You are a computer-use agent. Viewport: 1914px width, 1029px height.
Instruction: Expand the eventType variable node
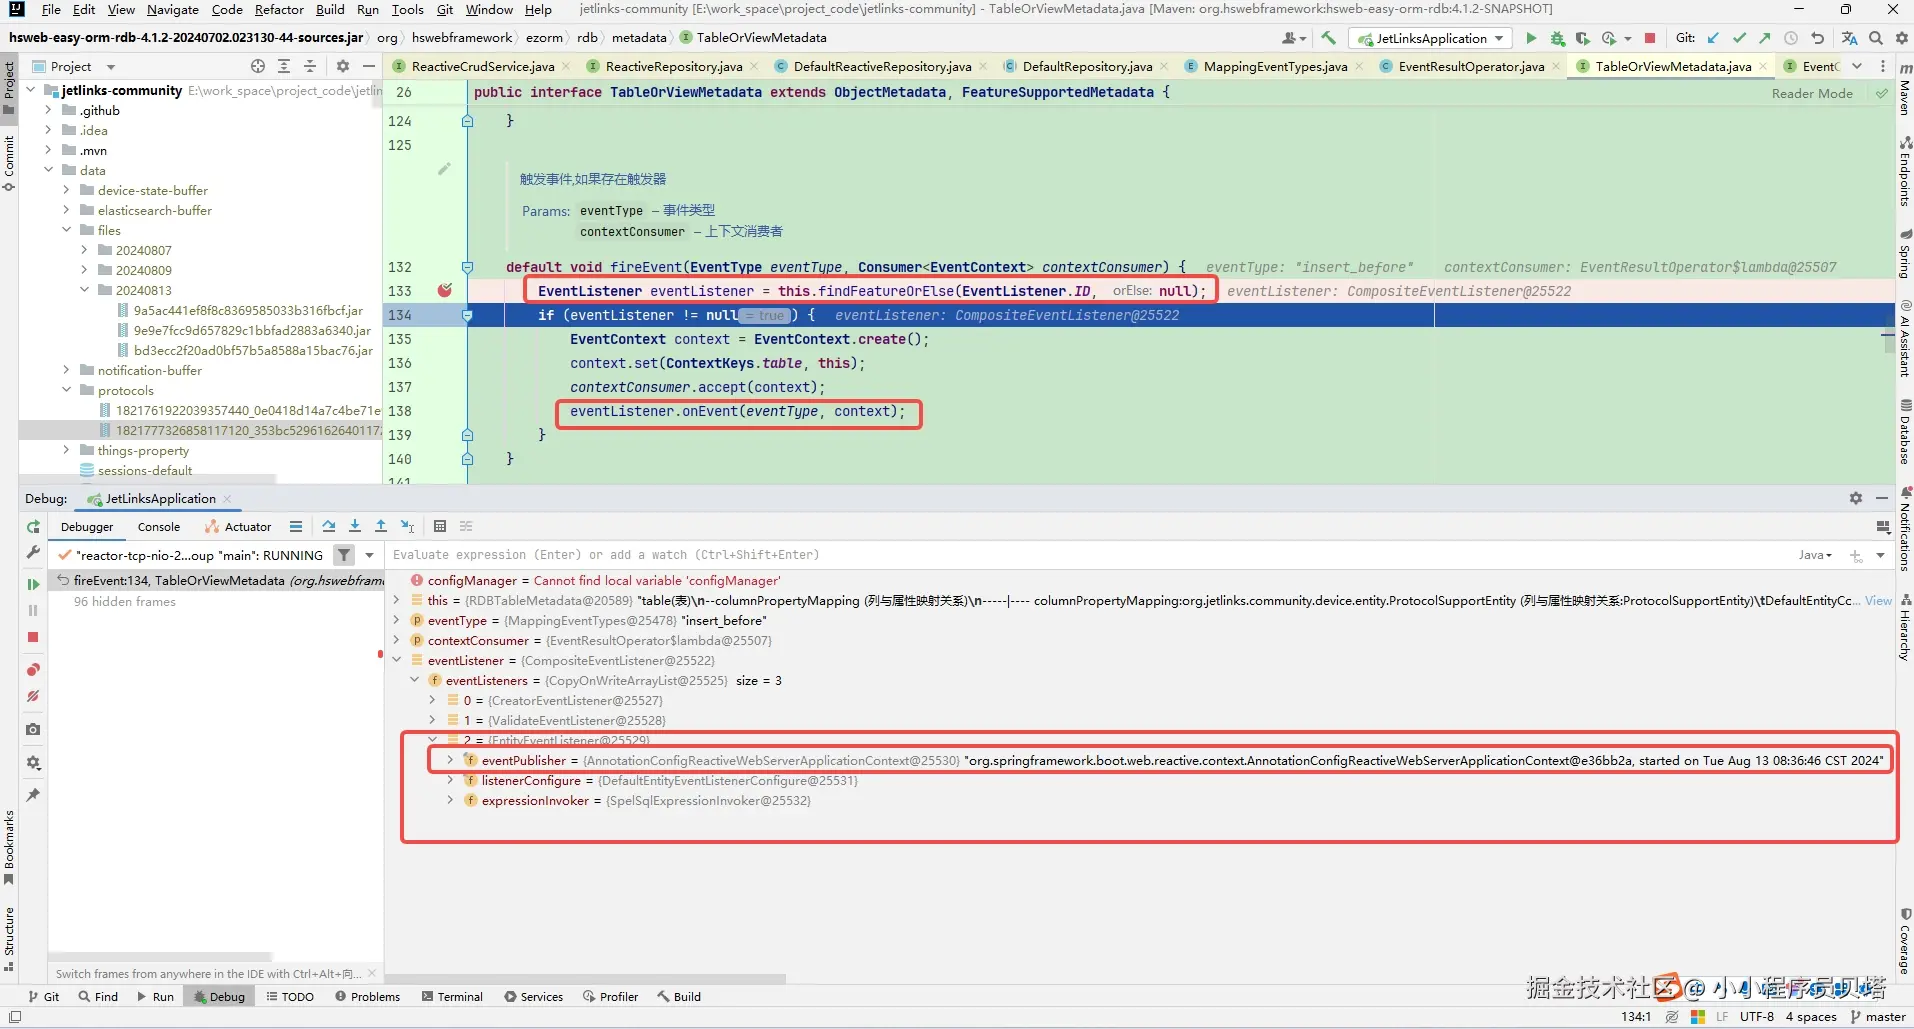click(x=397, y=620)
